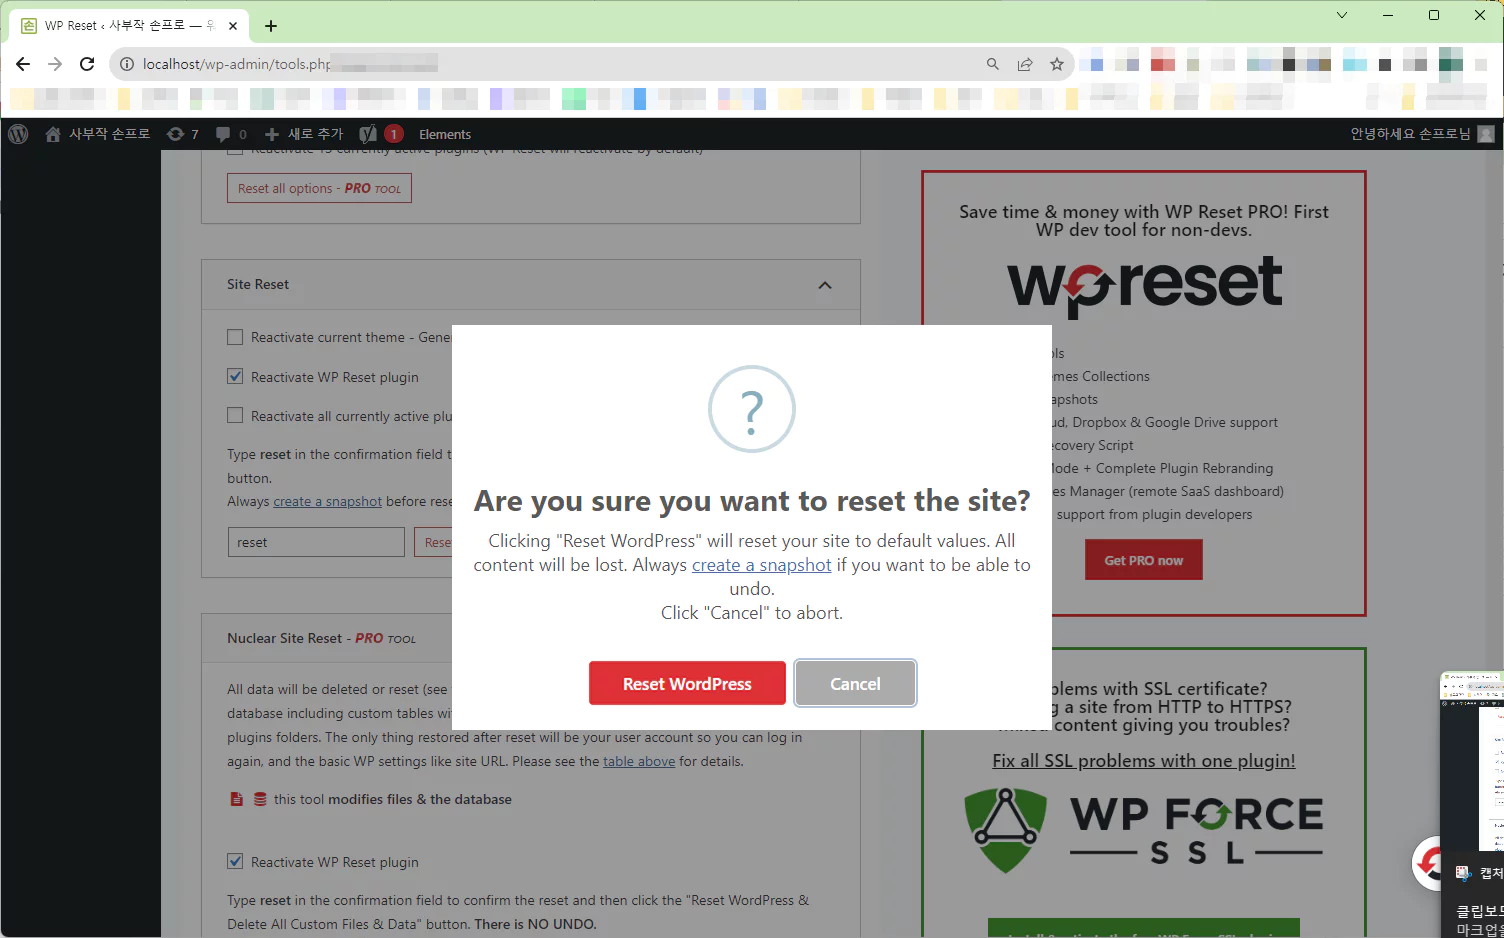Open the tab search chevron in title bar

(1342, 15)
